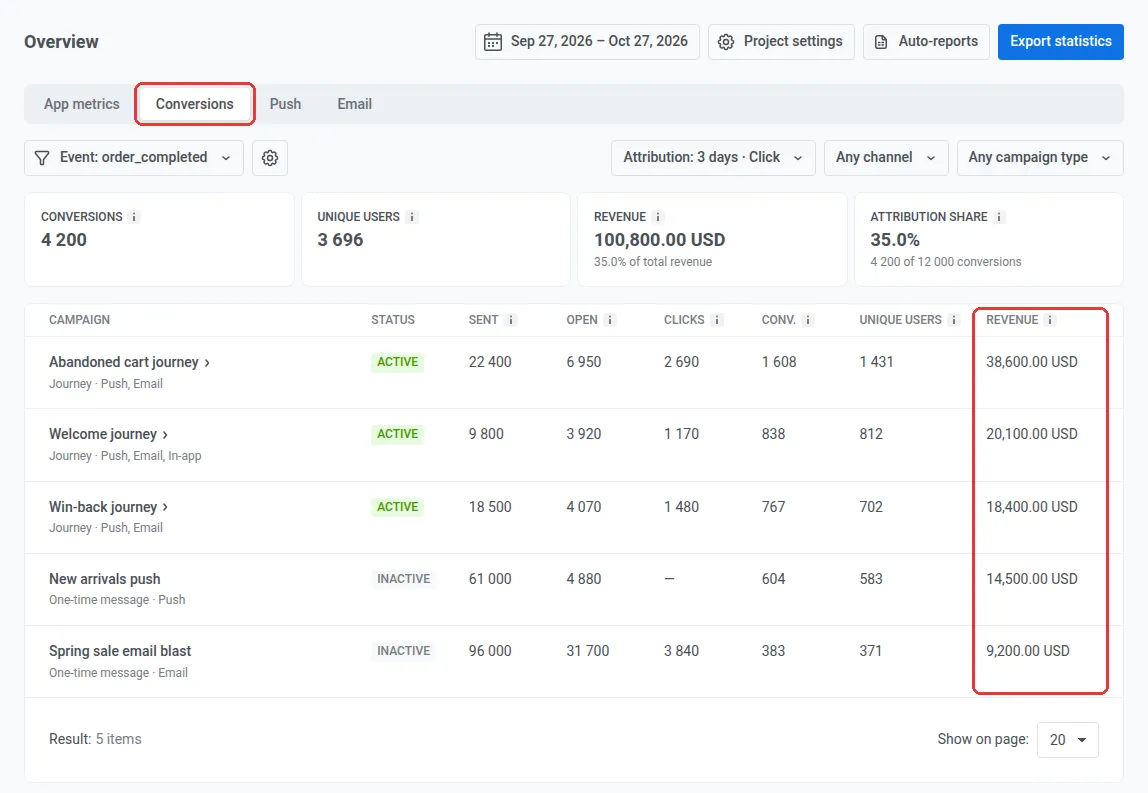
Task: Click the funnel filter icon on Event
Action: [x=42, y=157]
